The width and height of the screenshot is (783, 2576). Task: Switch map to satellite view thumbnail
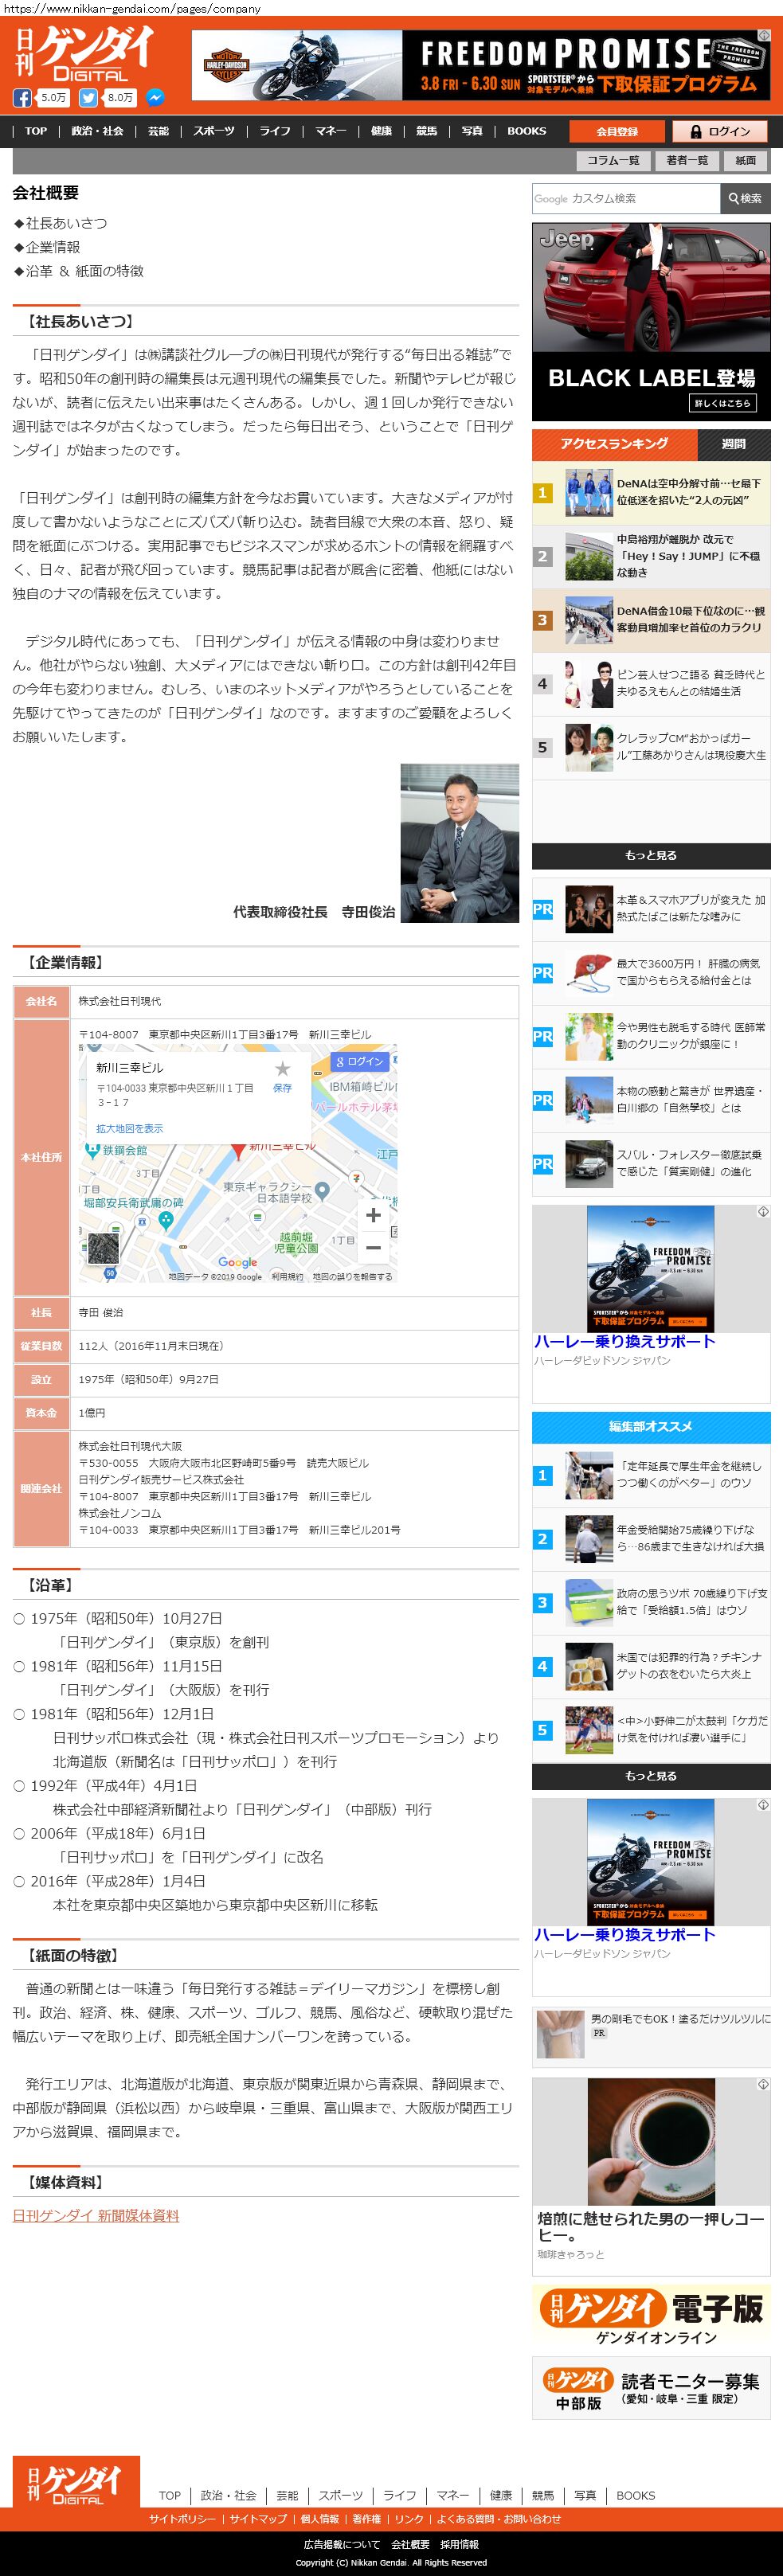(x=103, y=1248)
